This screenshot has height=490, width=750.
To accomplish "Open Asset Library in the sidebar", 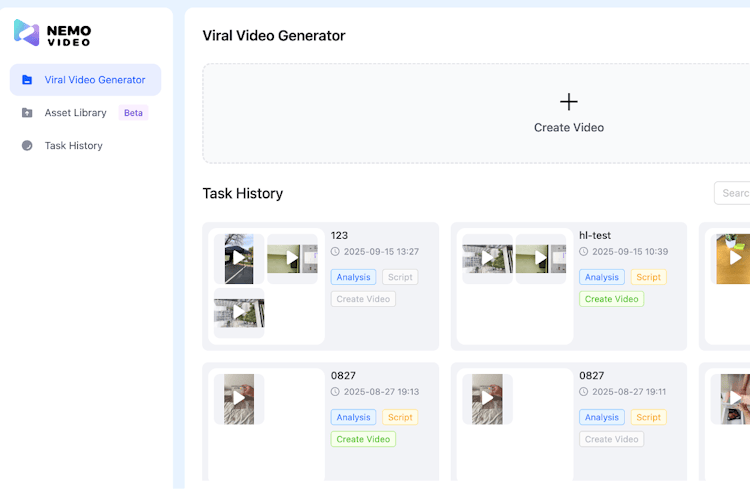I will click(x=76, y=113).
